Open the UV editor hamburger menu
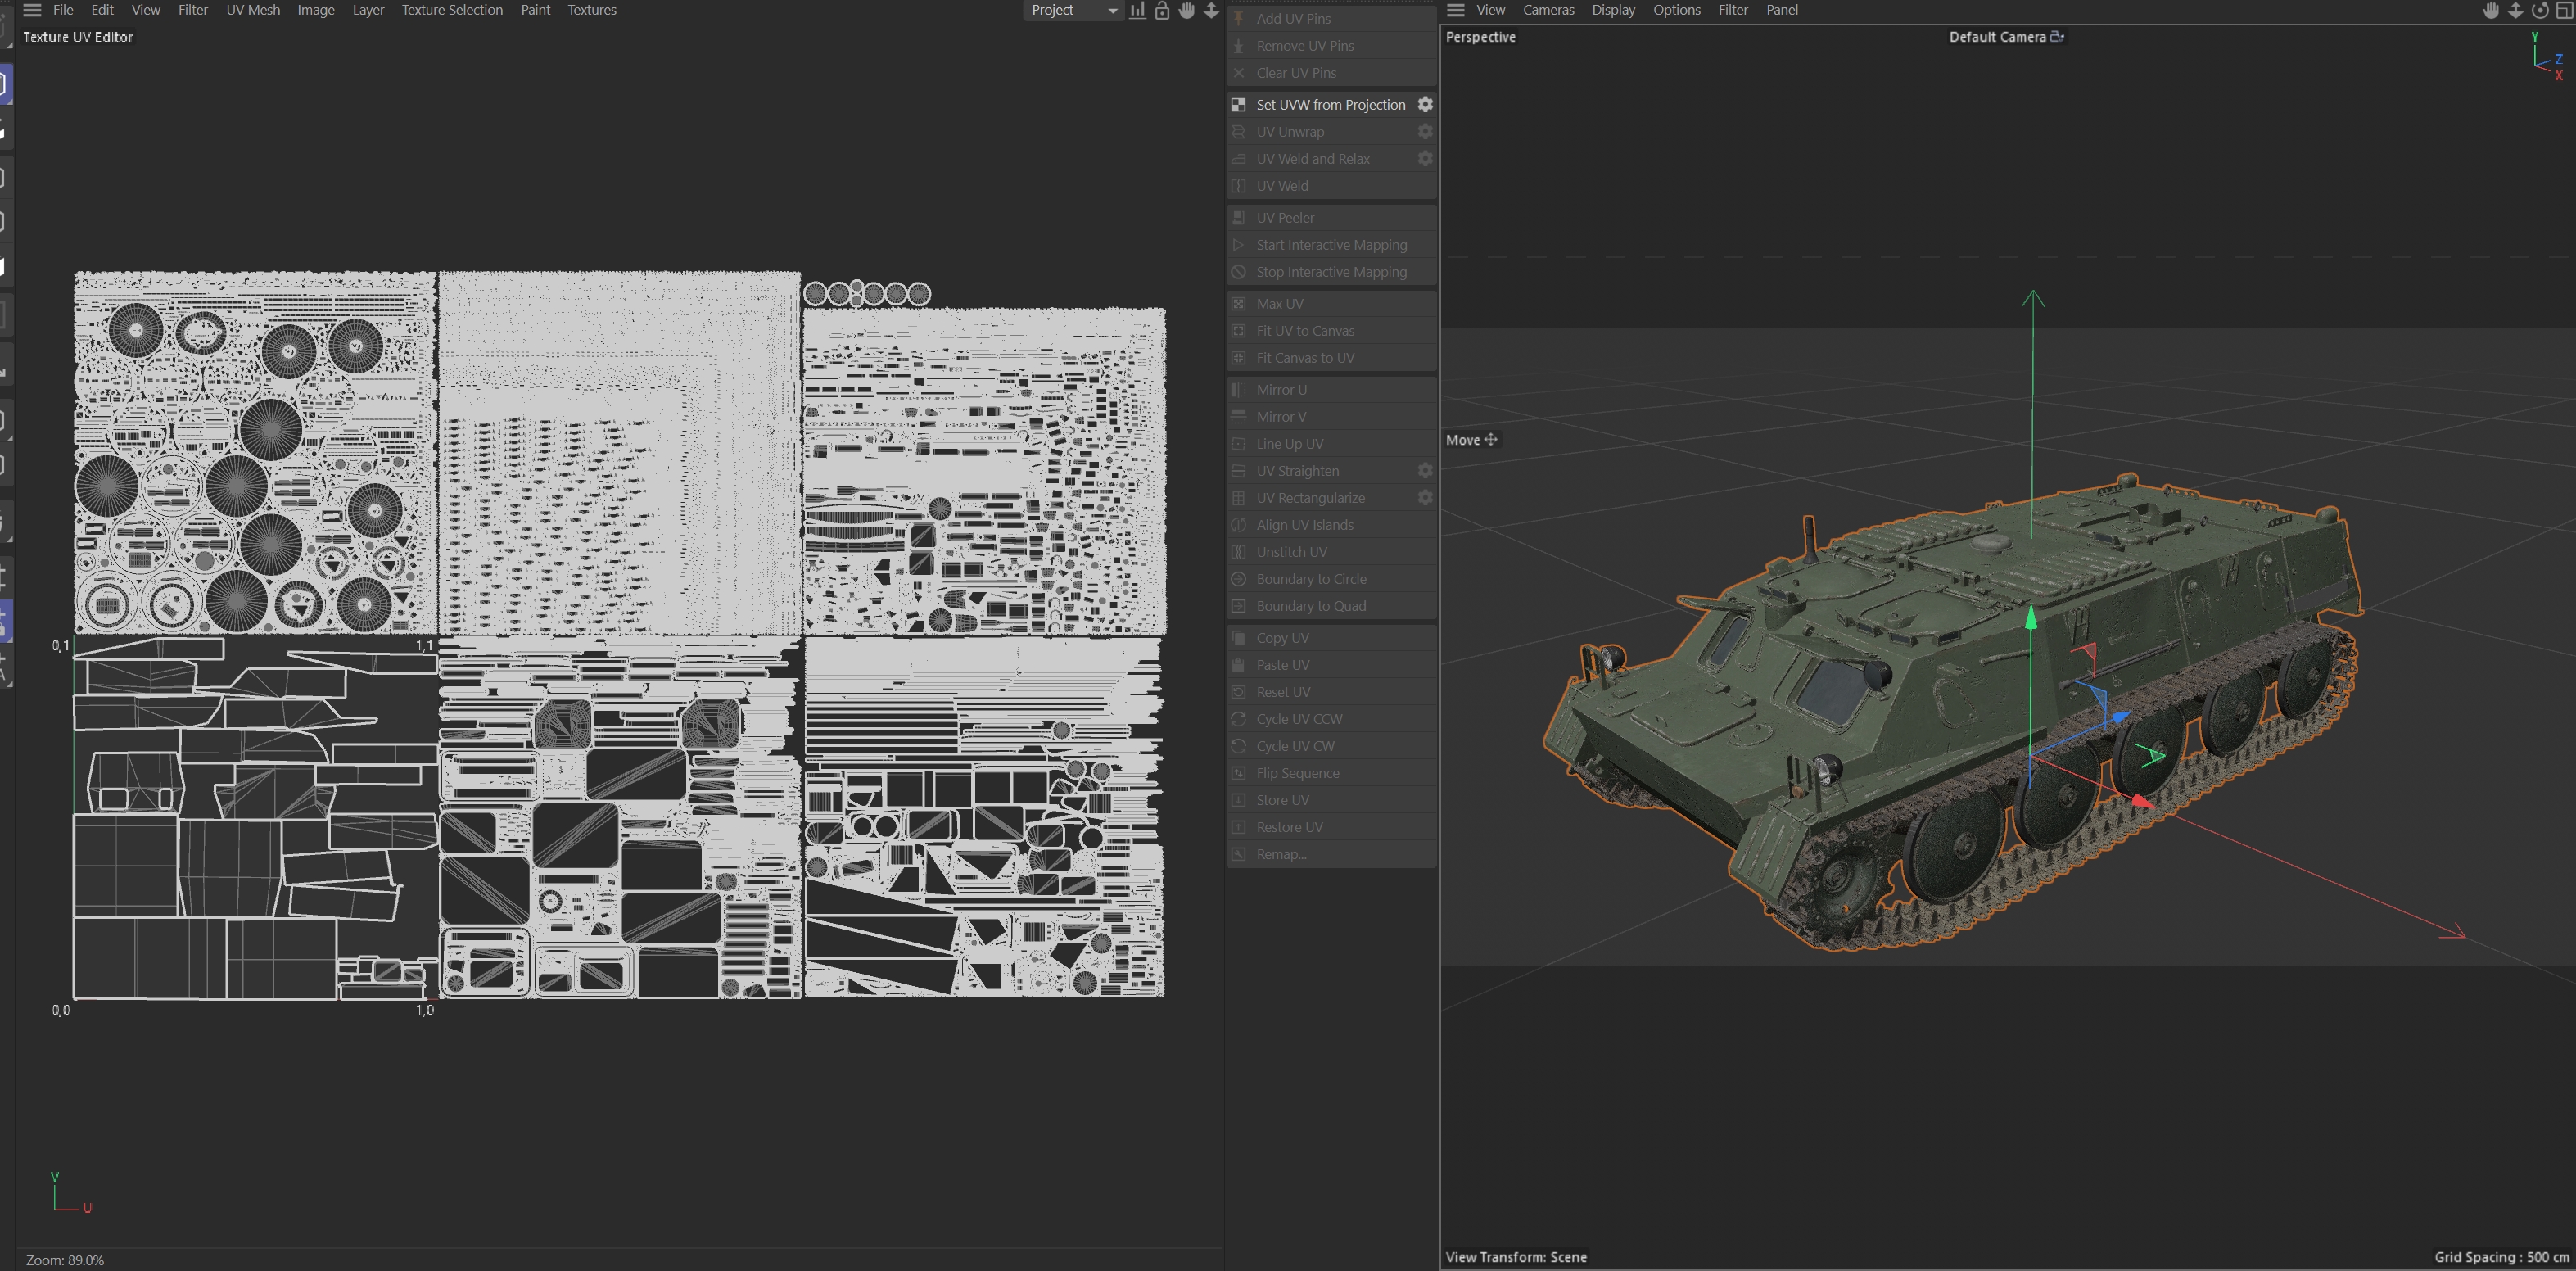2576x1271 pixels. 32,10
